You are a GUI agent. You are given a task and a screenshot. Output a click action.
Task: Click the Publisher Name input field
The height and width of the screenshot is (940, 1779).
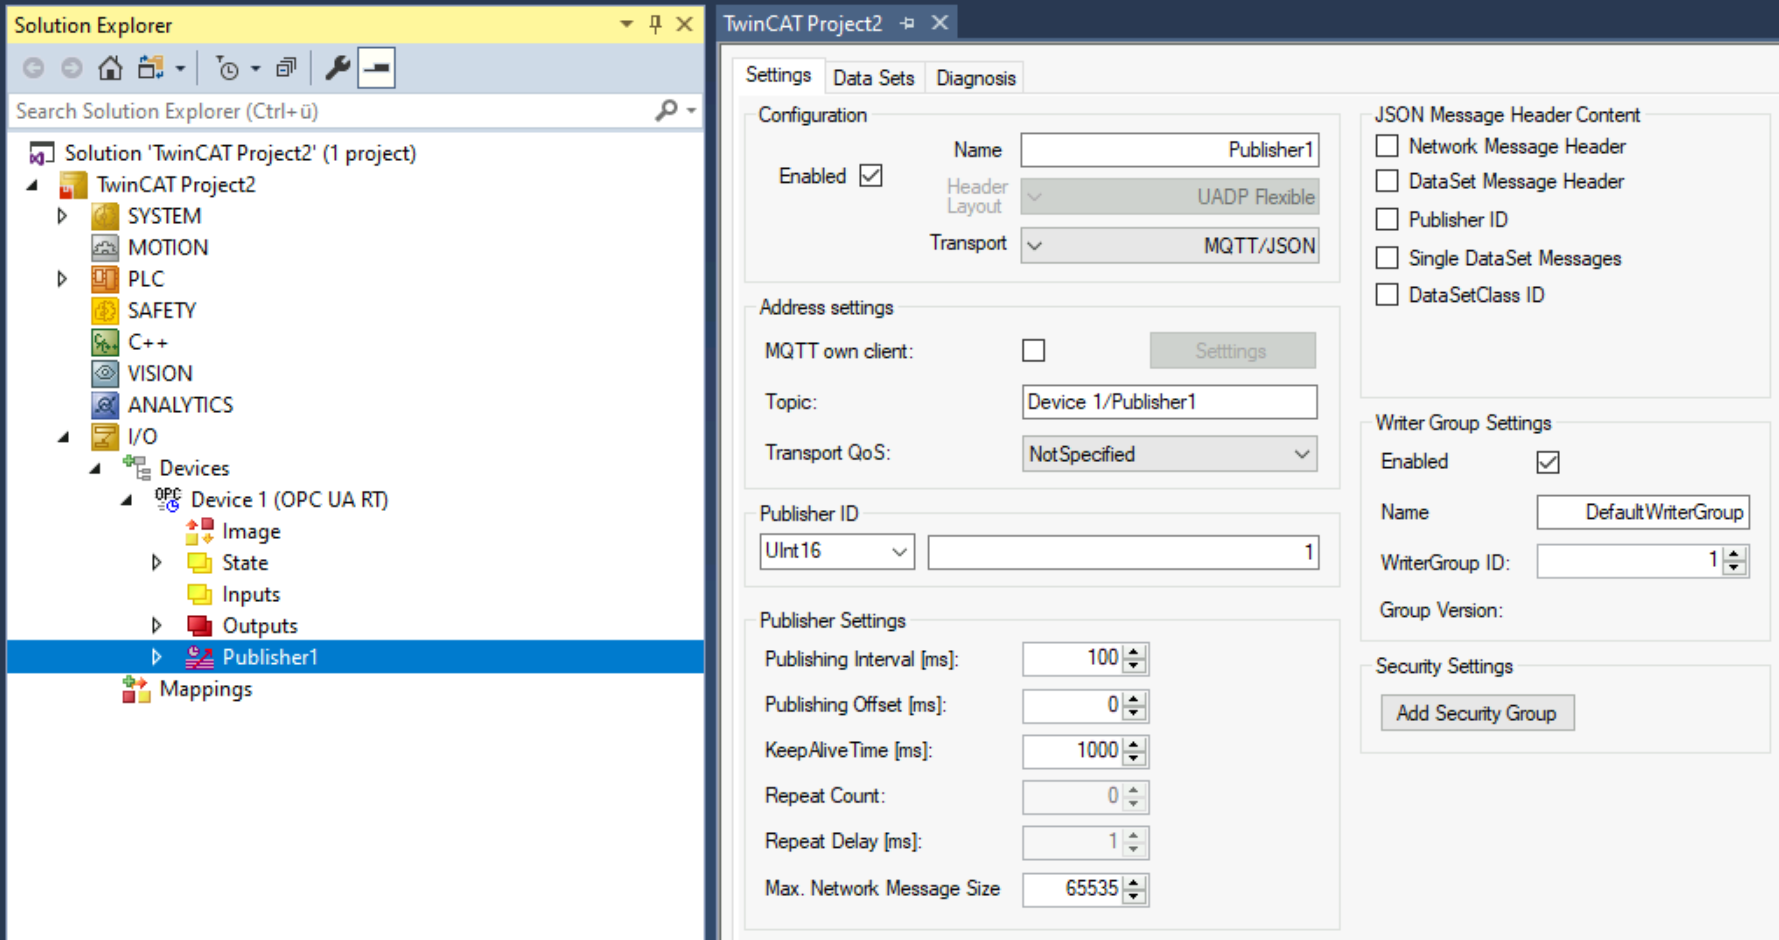tap(1169, 150)
